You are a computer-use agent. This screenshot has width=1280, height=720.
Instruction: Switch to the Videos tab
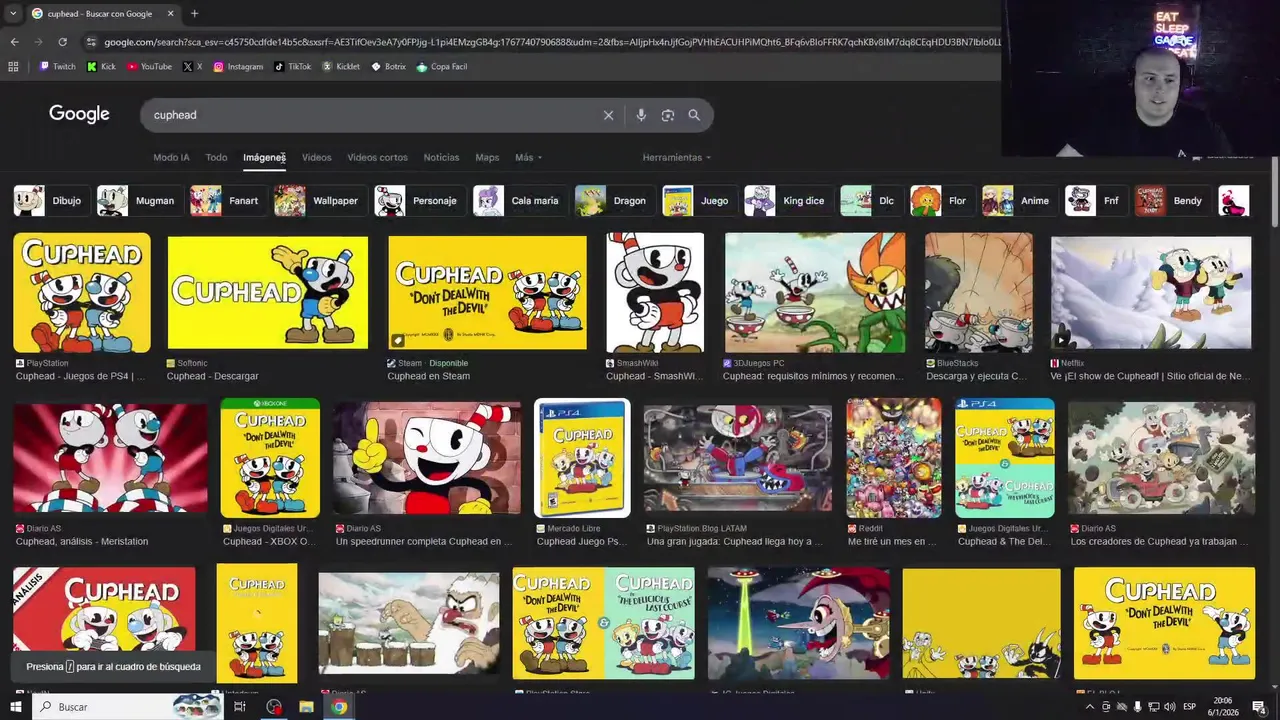click(316, 157)
